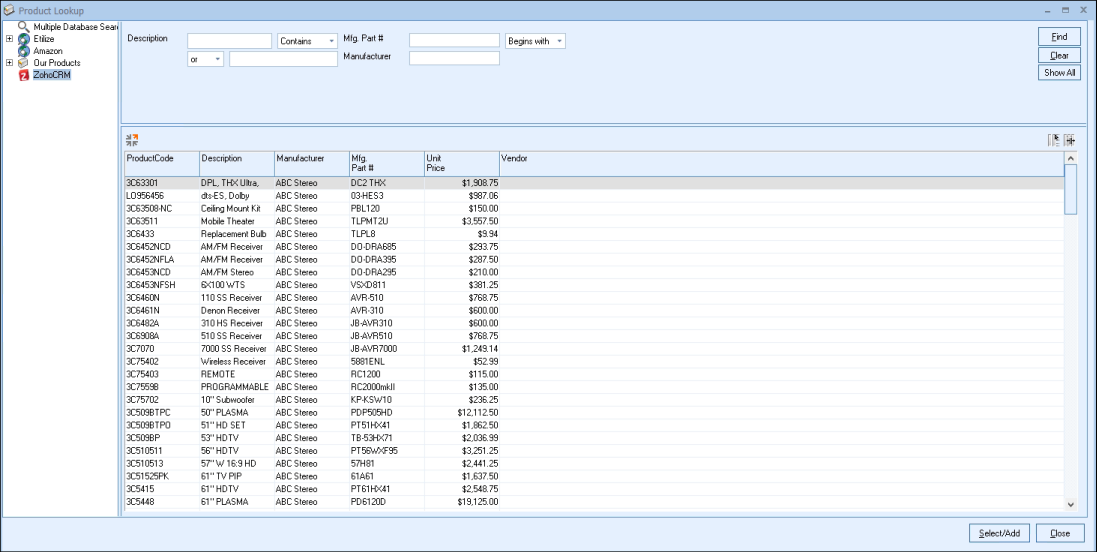This screenshot has height=552, width=1097.
Task: Expand the Etilize tree node
Action: tap(9, 39)
